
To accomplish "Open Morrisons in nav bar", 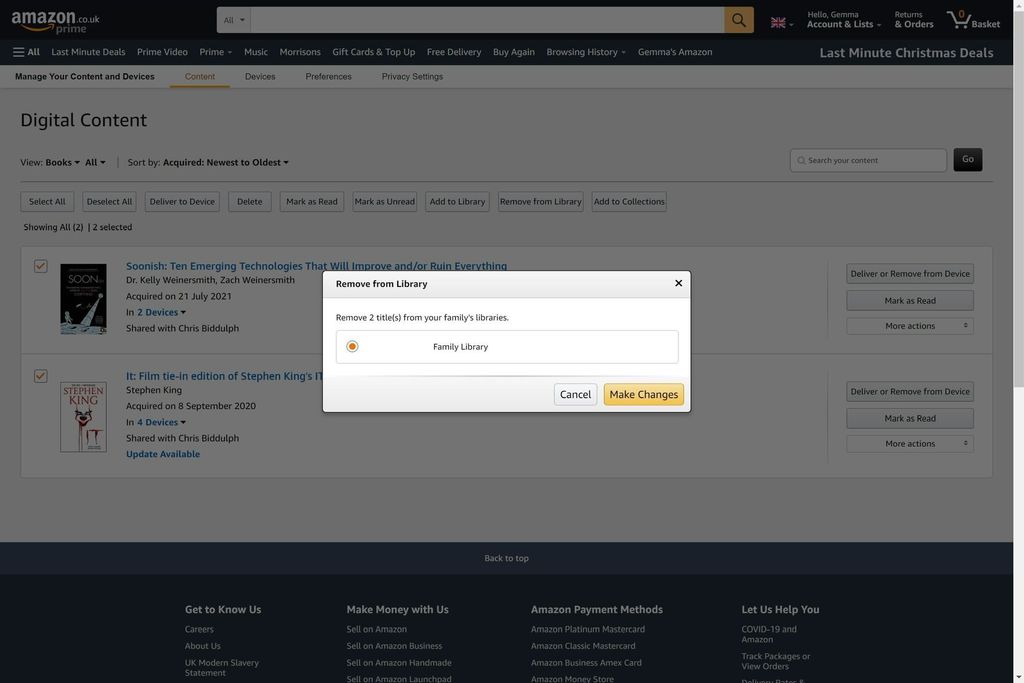I will 300,52.
